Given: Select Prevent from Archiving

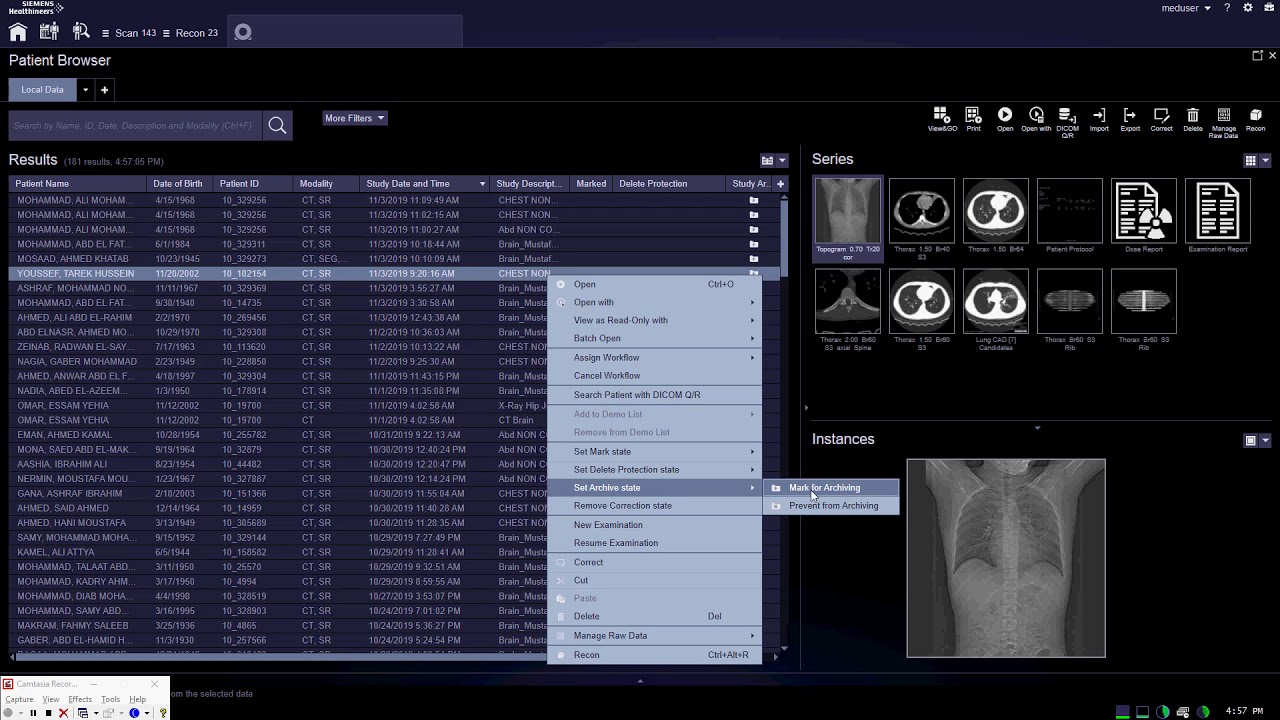Looking at the screenshot, I should 831,506.
